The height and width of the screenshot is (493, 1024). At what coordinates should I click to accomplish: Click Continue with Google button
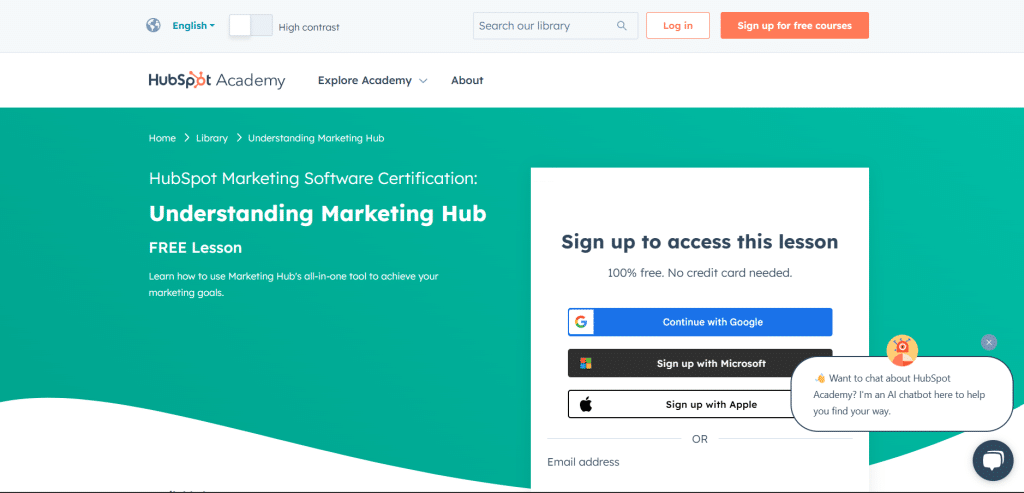(x=700, y=322)
